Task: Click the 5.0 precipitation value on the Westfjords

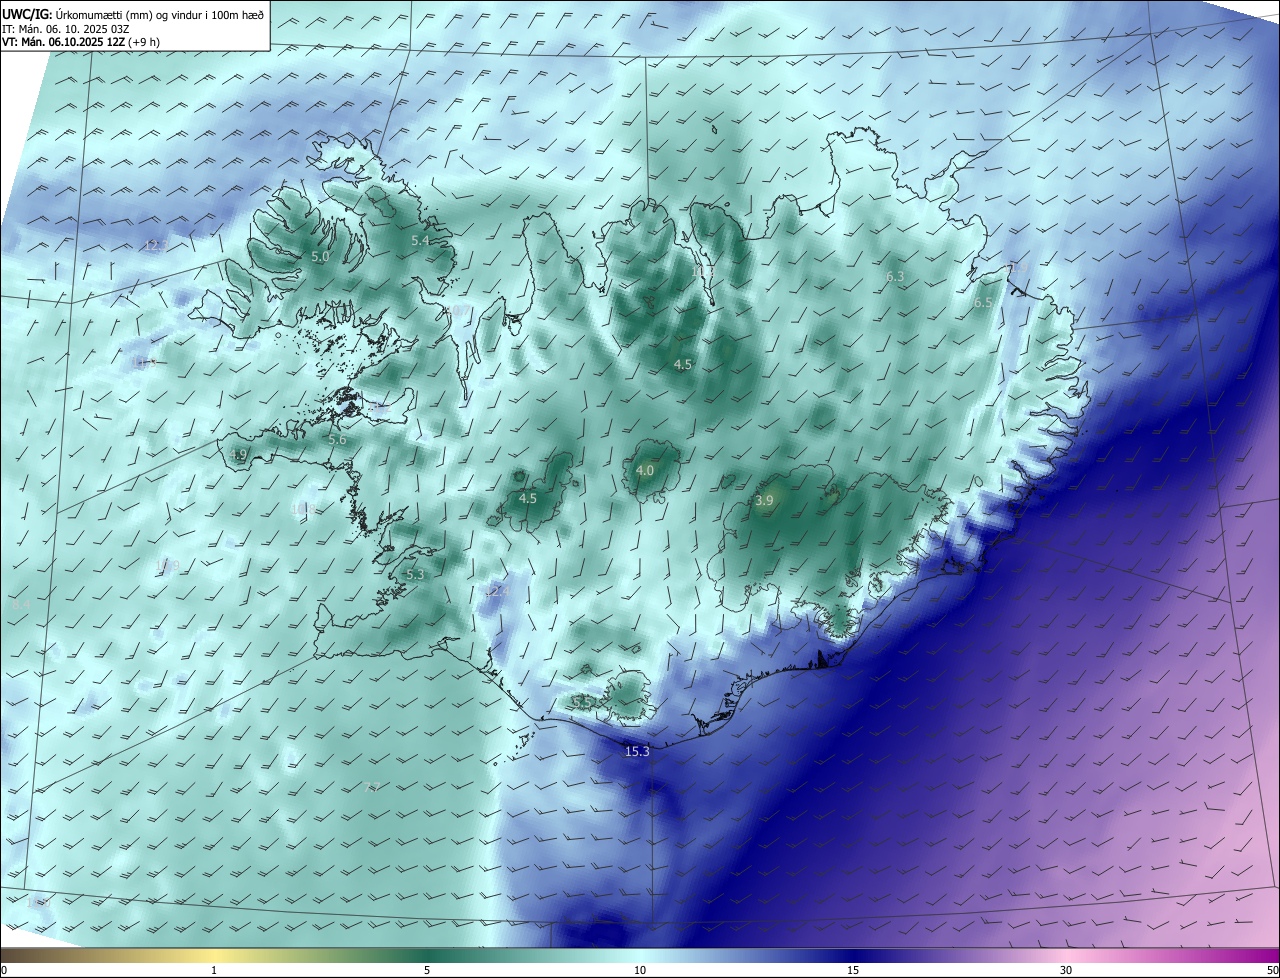Action: pyautogui.click(x=320, y=257)
